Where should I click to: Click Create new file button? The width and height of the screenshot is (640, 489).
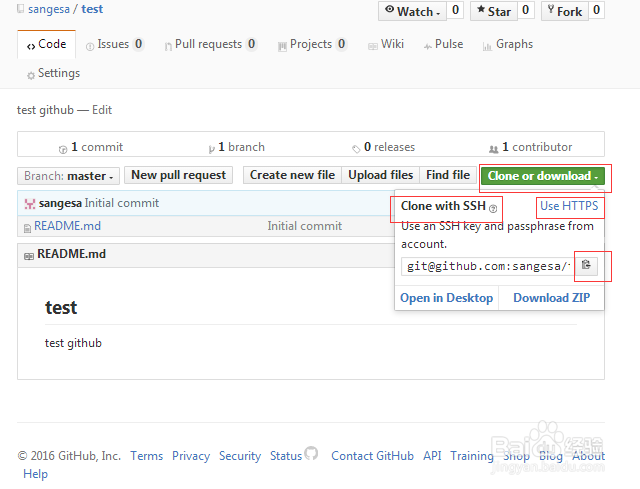point(292,175)
